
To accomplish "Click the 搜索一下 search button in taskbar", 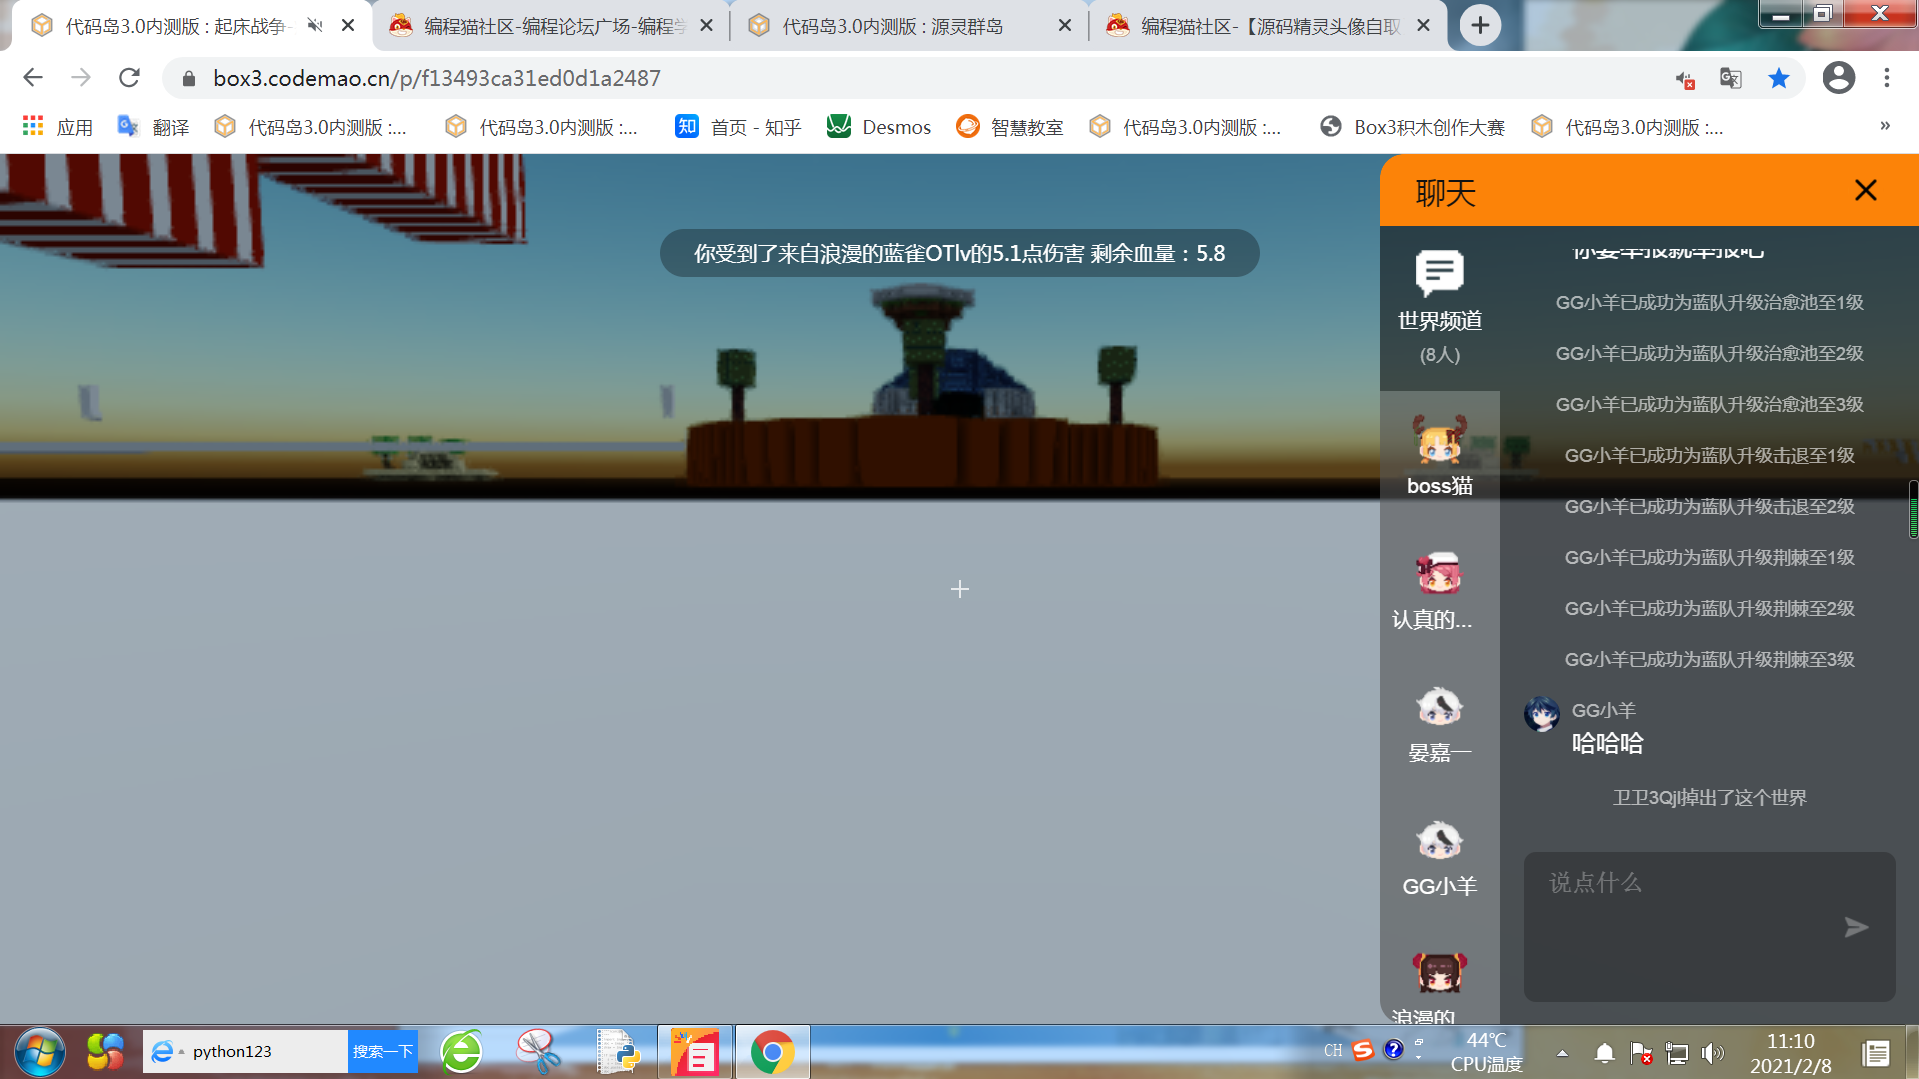I will click(x=382, y=1051).
